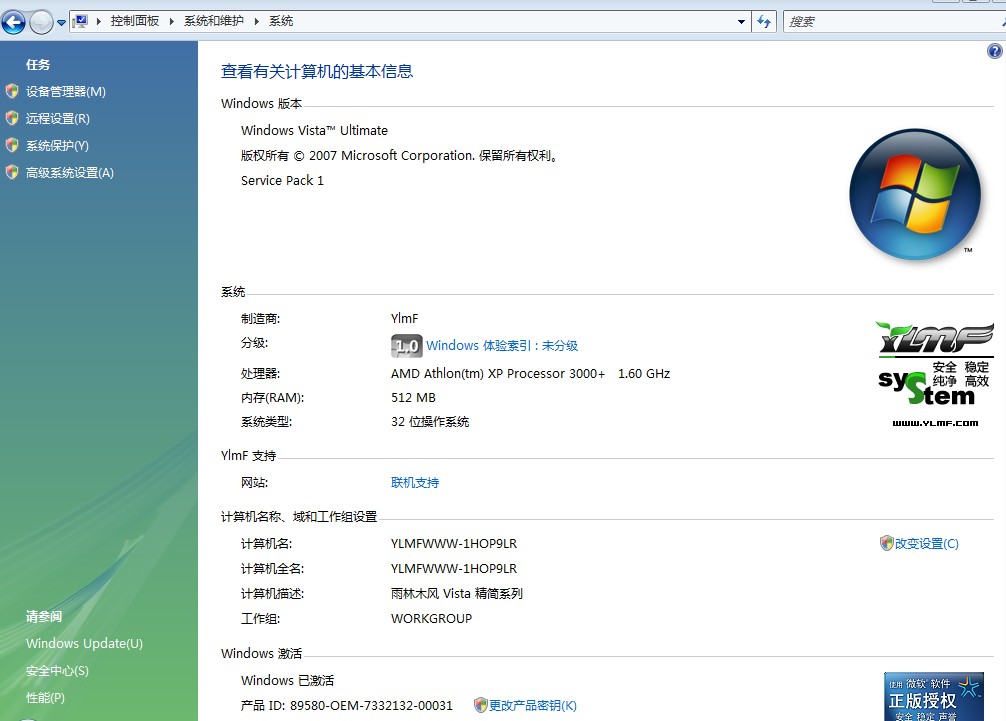The width and height of the screenshot is (1006, 721).
Task: Click the Back navigation arrow button
Action: (x=14, y=21)
